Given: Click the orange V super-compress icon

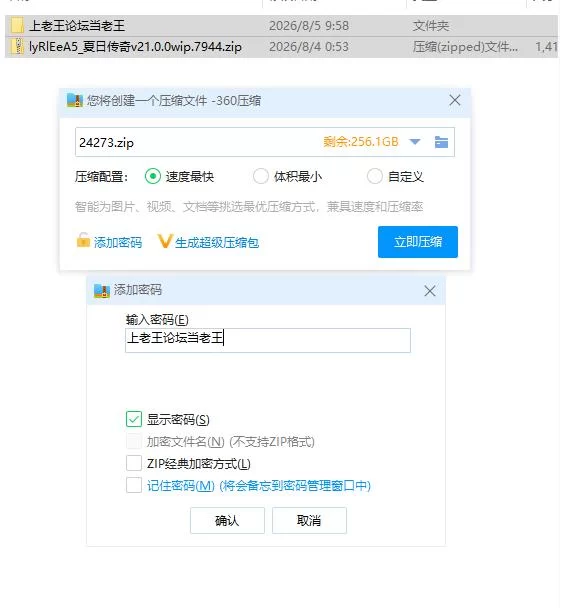Looking at the screenshot, I should point(164,241).
